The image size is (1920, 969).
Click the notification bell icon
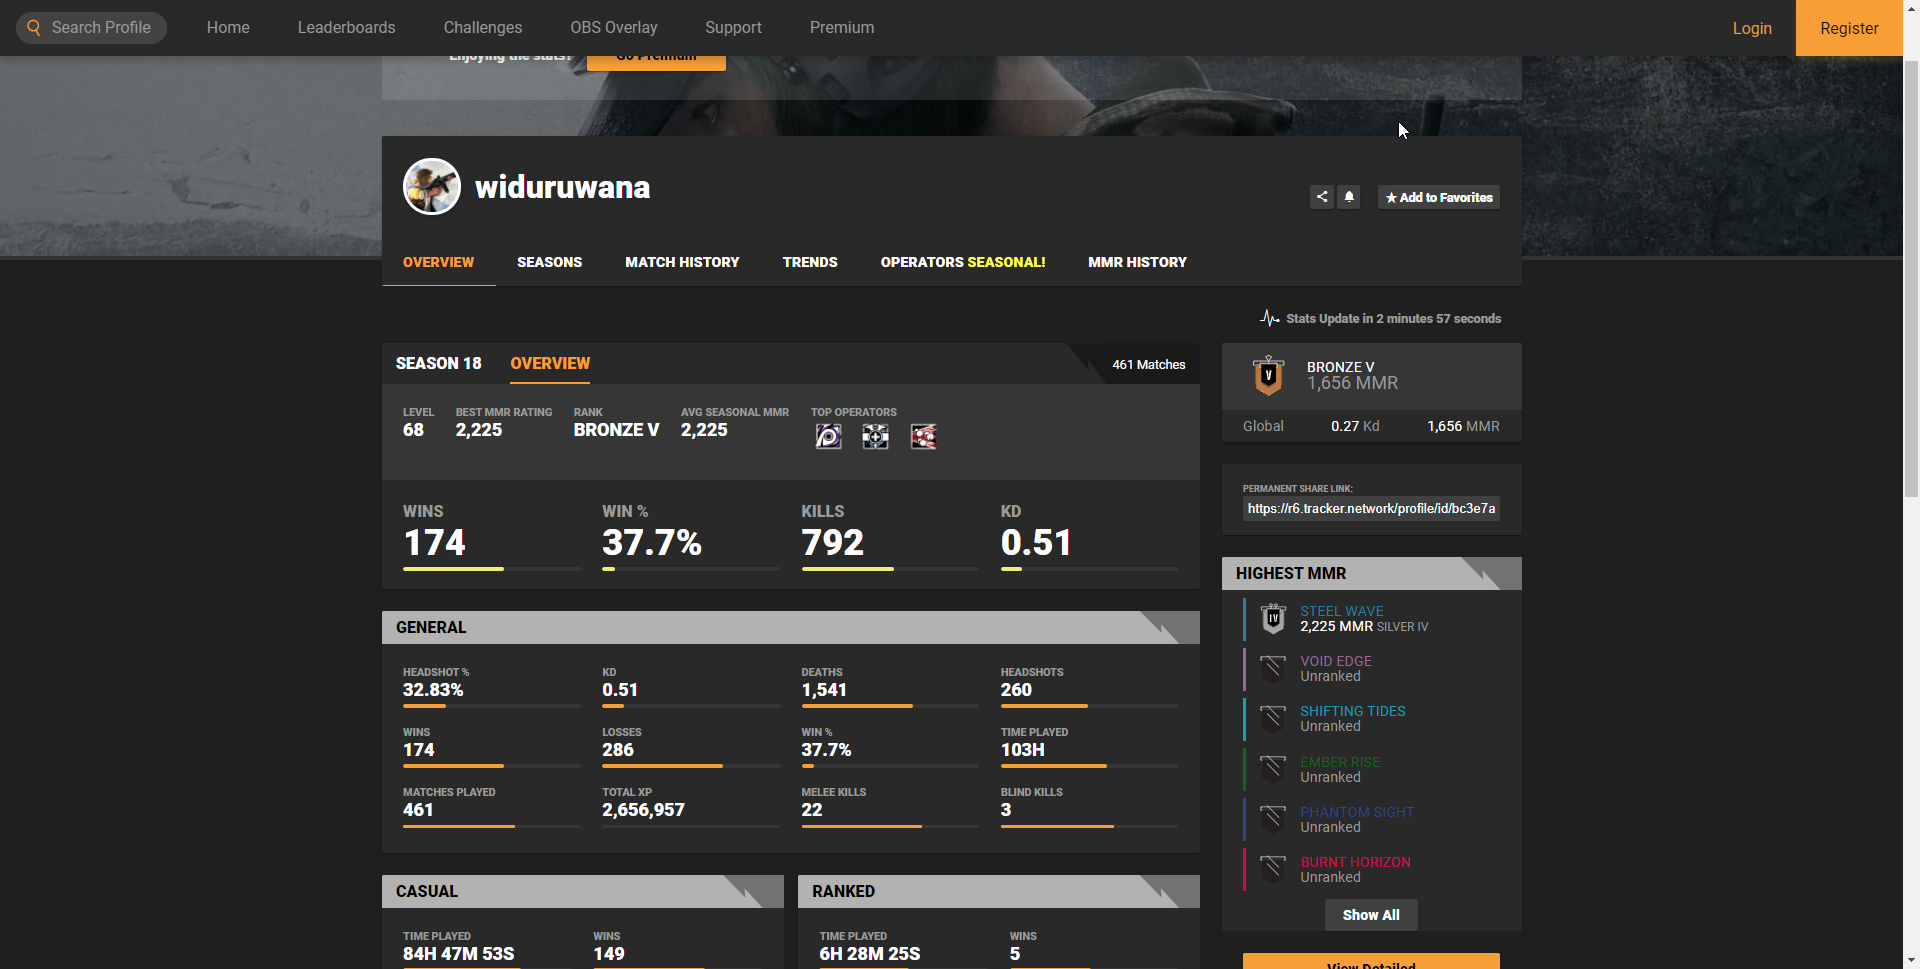pos(1349,197)
